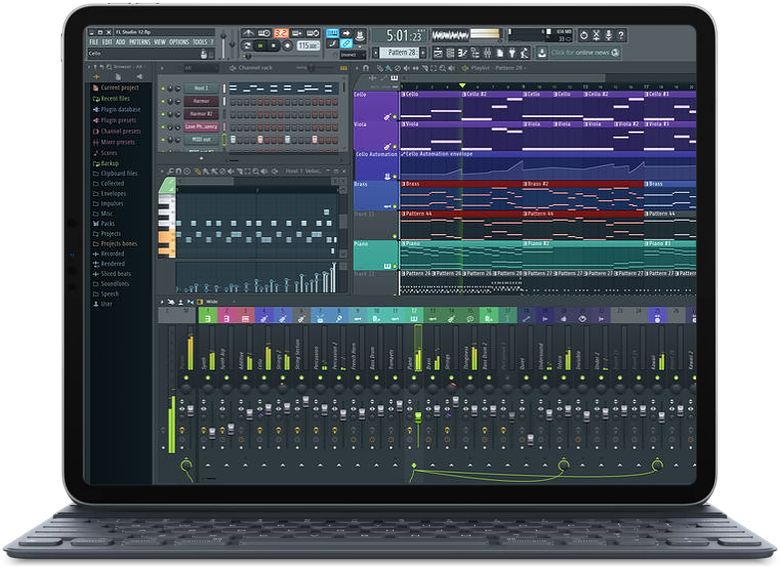Expand the Backup folder in browser

(x=105, y=163)
